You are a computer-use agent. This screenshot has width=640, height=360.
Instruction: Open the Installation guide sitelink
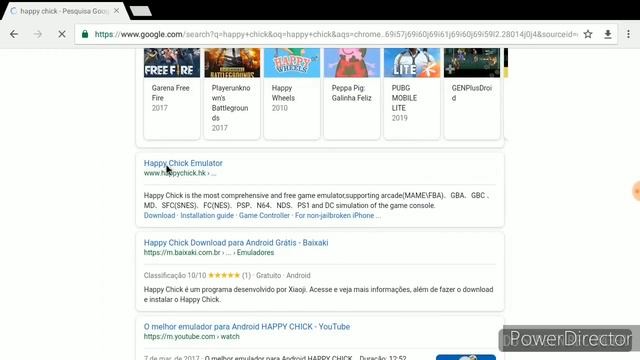[x=207, y=216]
